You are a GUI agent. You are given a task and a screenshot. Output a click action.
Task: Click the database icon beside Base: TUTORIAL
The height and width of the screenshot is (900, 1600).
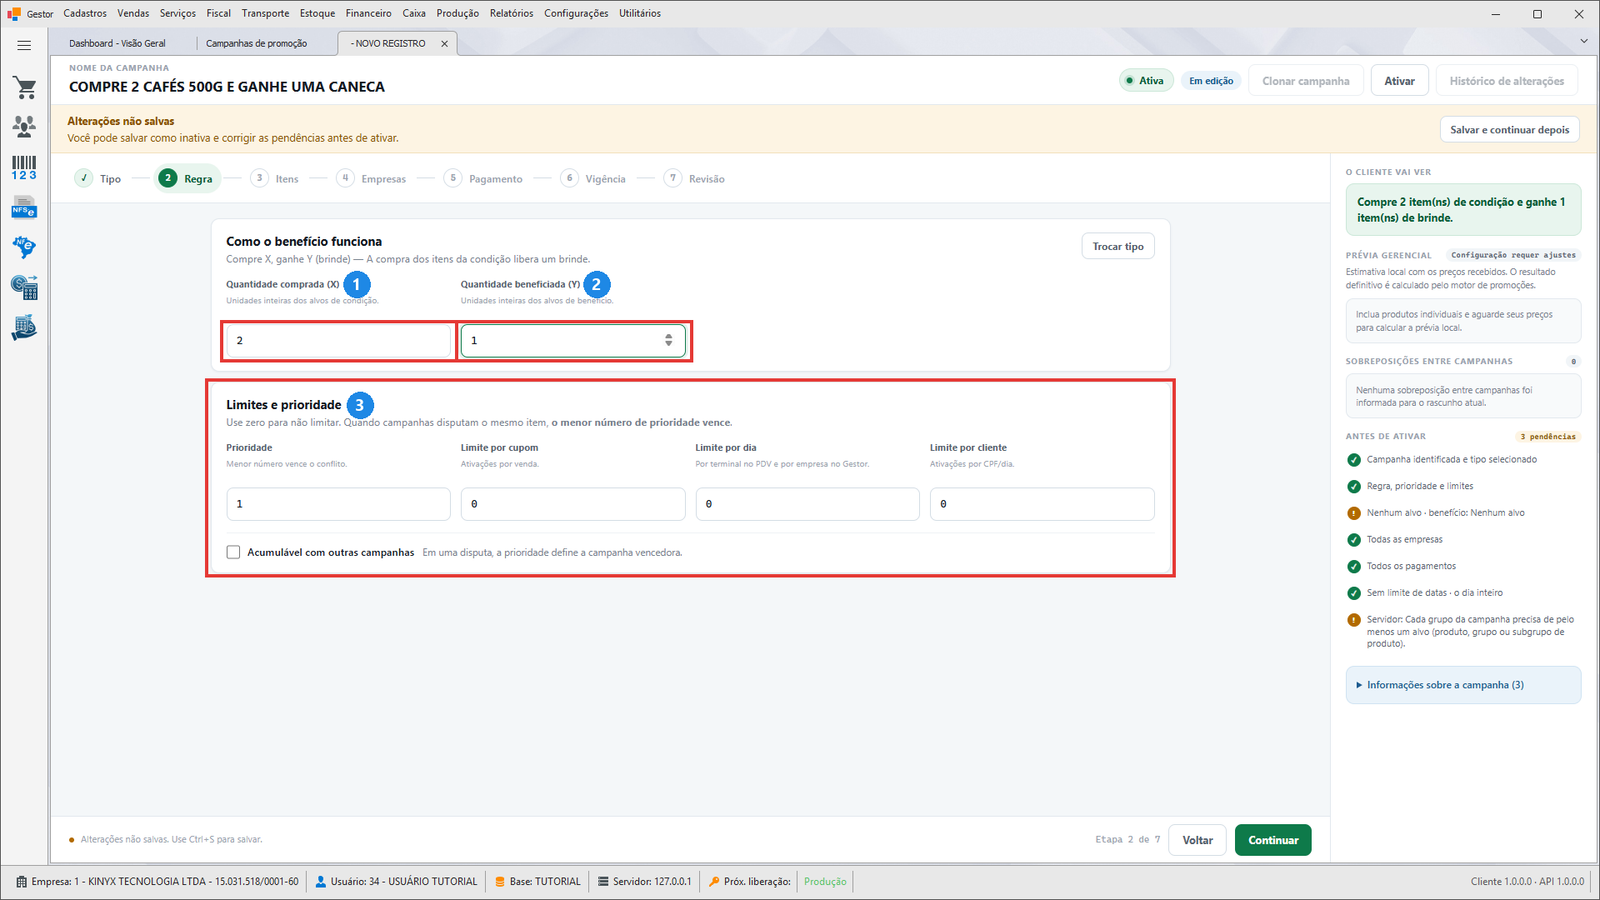pos(500,882)
